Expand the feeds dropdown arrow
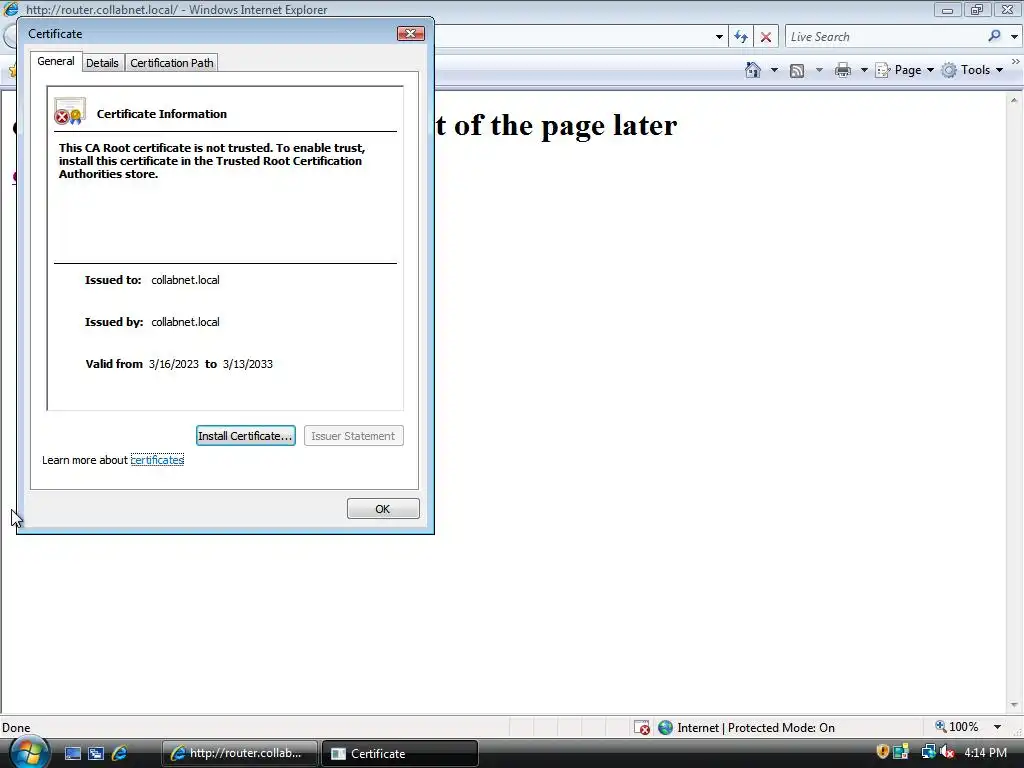The image size is (1024, 768). [x=819, y=70]
